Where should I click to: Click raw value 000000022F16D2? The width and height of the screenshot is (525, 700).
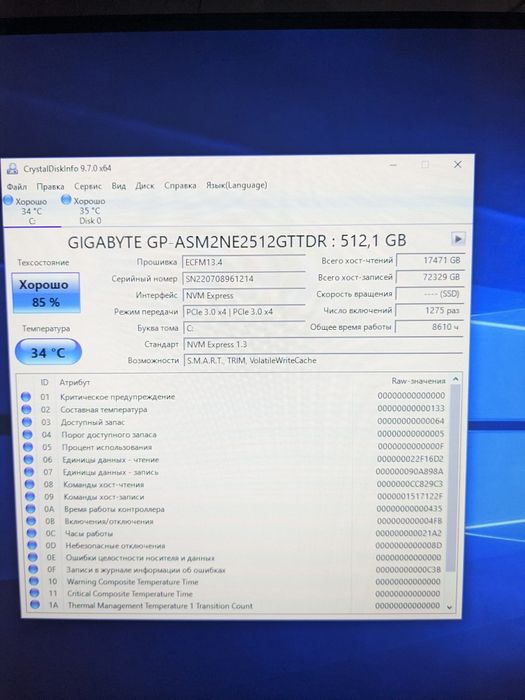click(x=410, y=459)
